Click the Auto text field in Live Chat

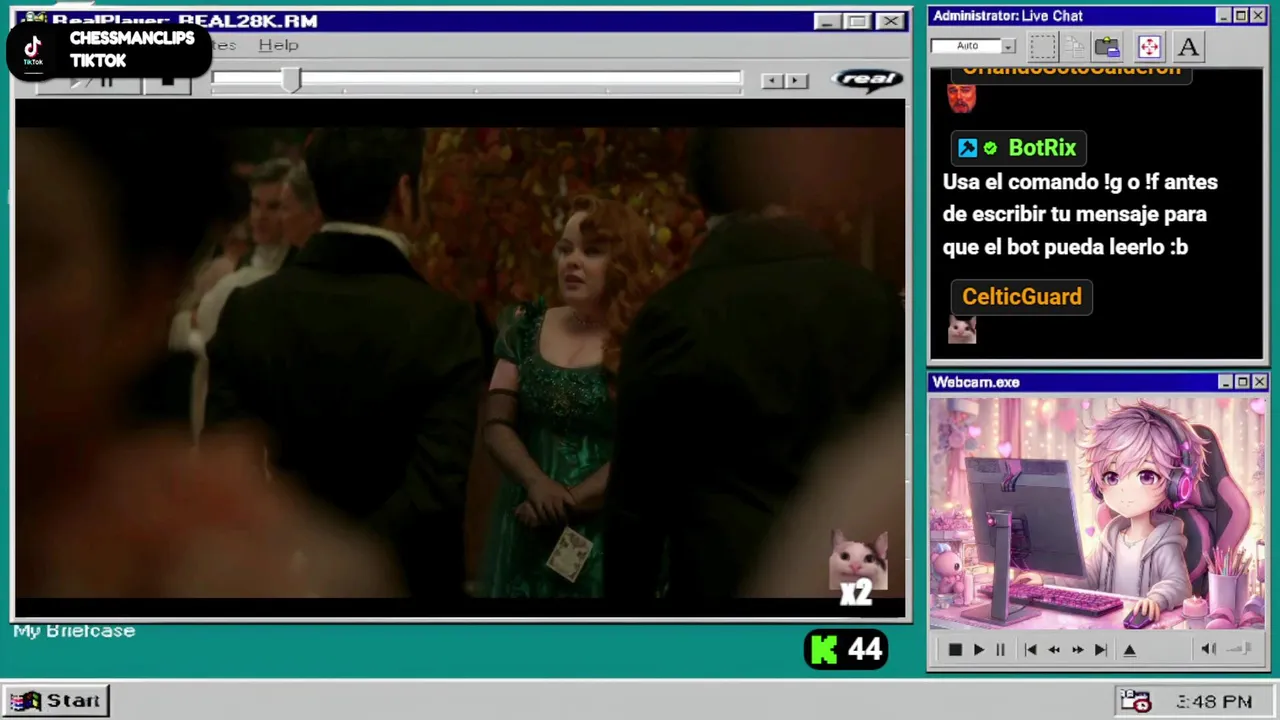pyautogui.click(x=966, y=46)
